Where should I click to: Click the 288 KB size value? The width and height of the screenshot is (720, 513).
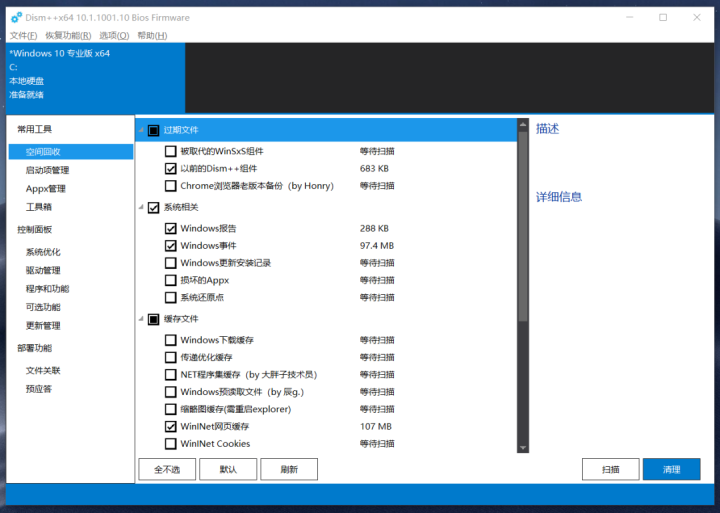(374, 228)
